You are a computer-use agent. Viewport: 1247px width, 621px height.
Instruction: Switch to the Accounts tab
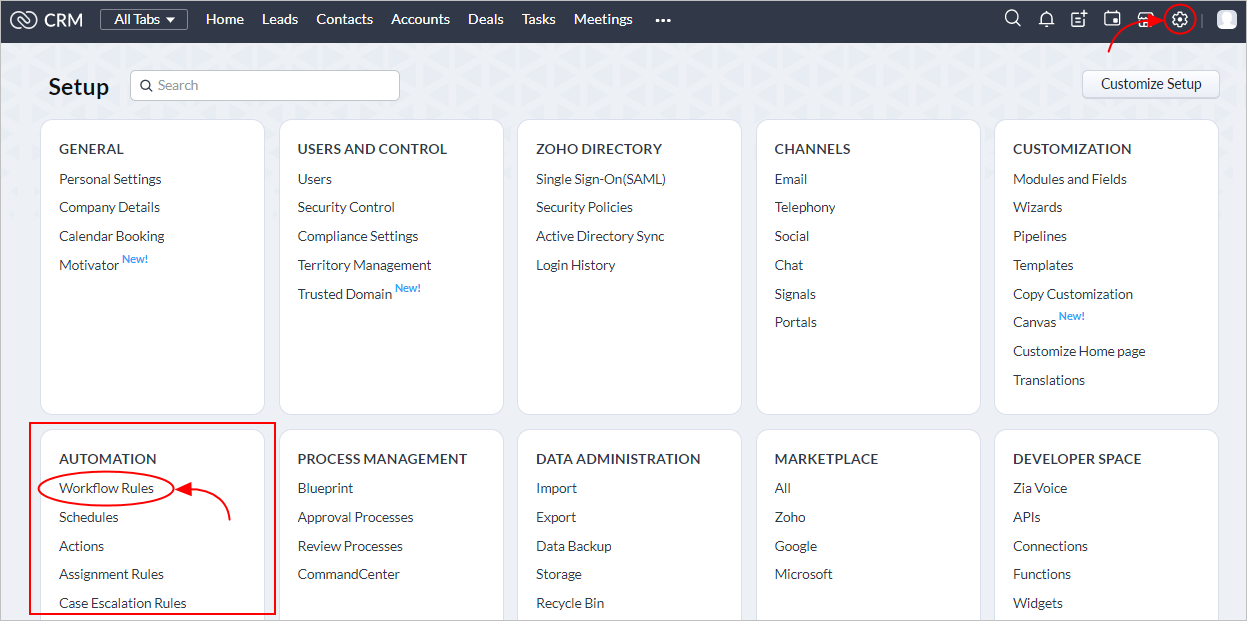tap(420, 19)
